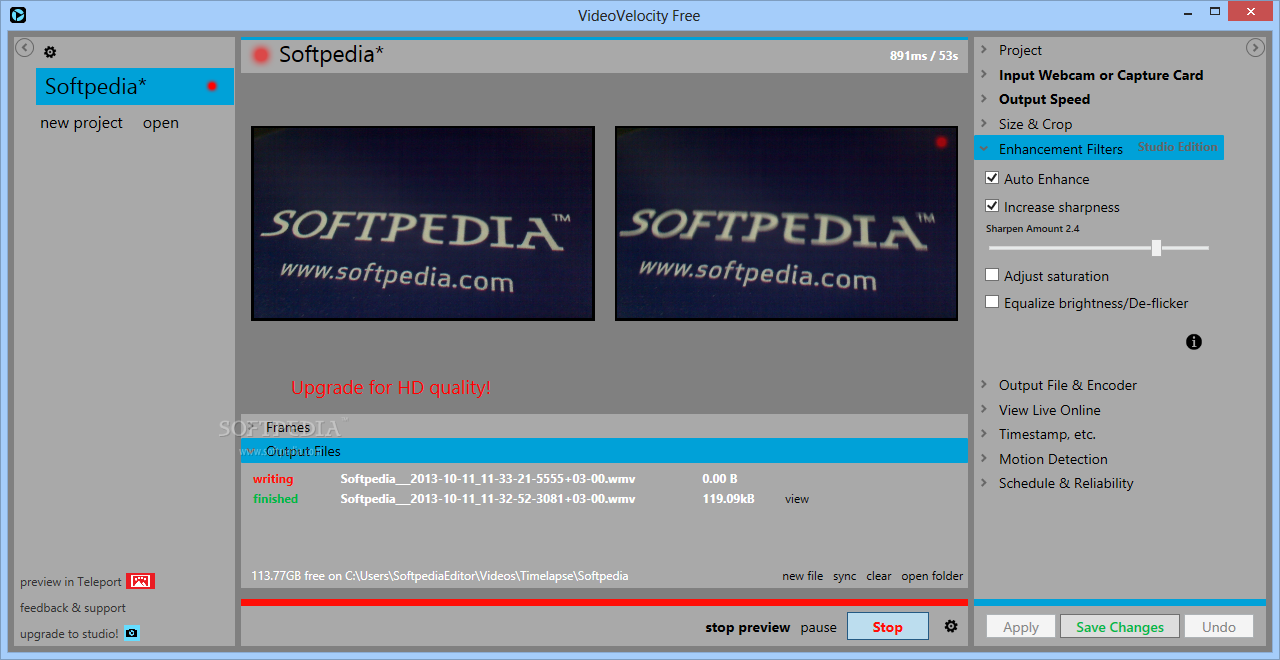Image resolution: width=1280 pixels, height=660 pixels.
Task: Collapse the Enhancement Filters section
Action: coord(1060,148)
